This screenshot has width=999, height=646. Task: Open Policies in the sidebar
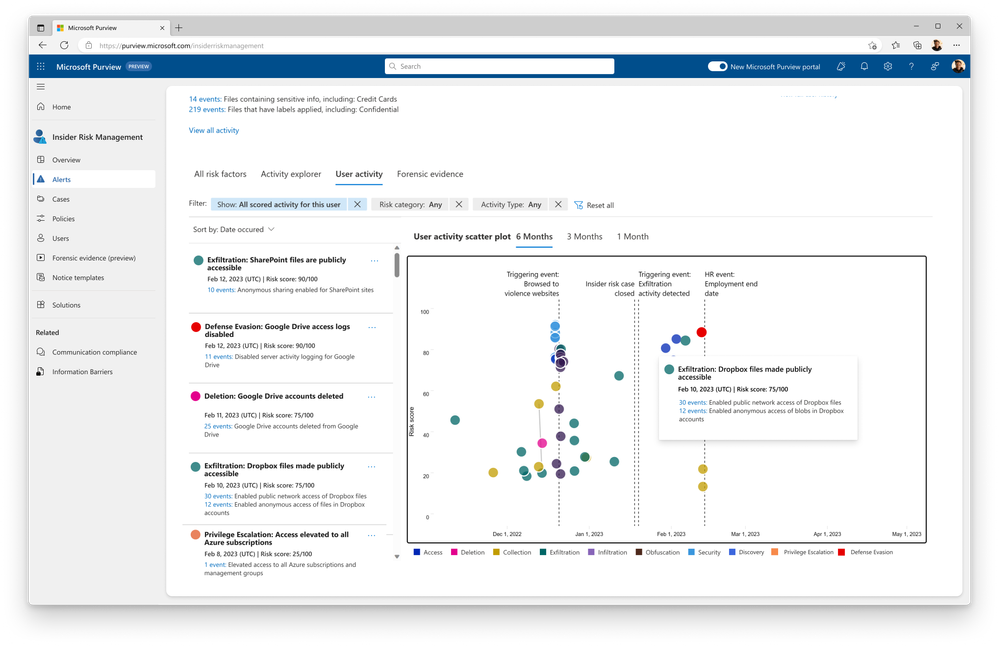[x=63, y=219]
